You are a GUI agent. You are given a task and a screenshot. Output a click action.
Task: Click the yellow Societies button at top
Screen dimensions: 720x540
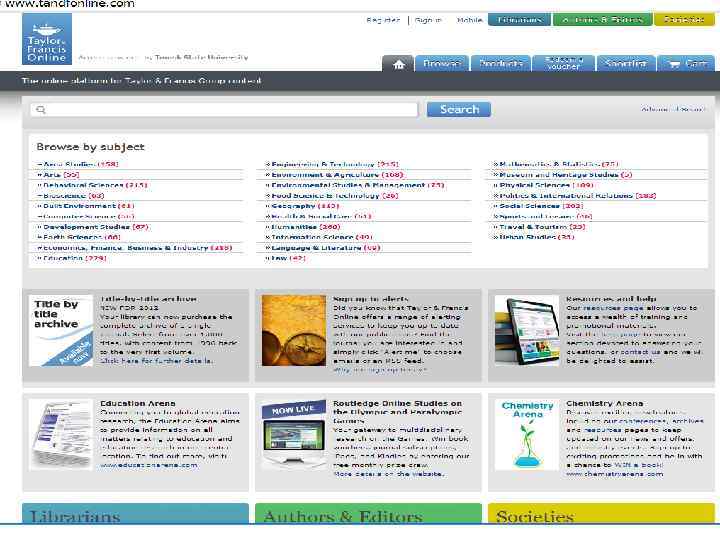click(x=684, y=20)
